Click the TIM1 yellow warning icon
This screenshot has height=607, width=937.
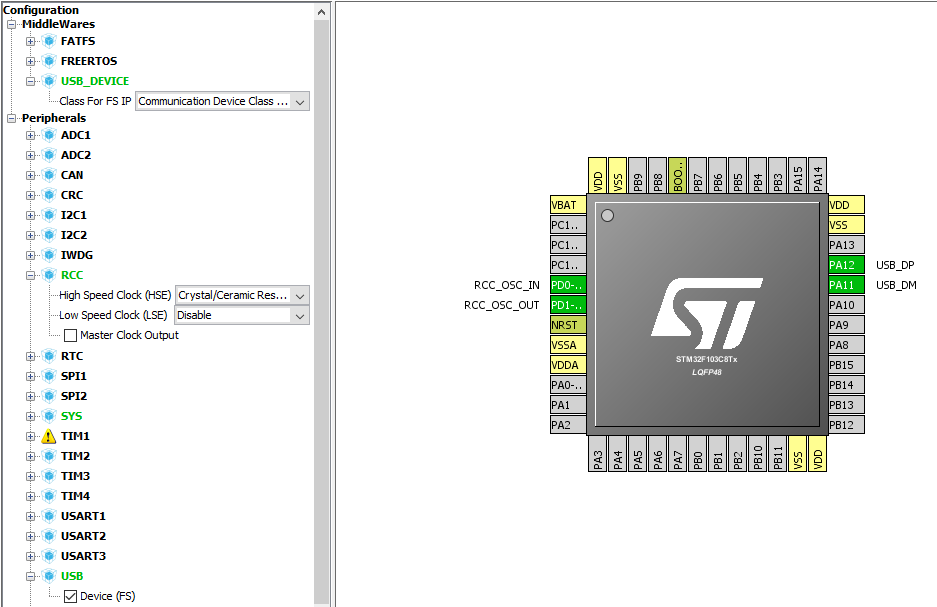tap(49, 436)
